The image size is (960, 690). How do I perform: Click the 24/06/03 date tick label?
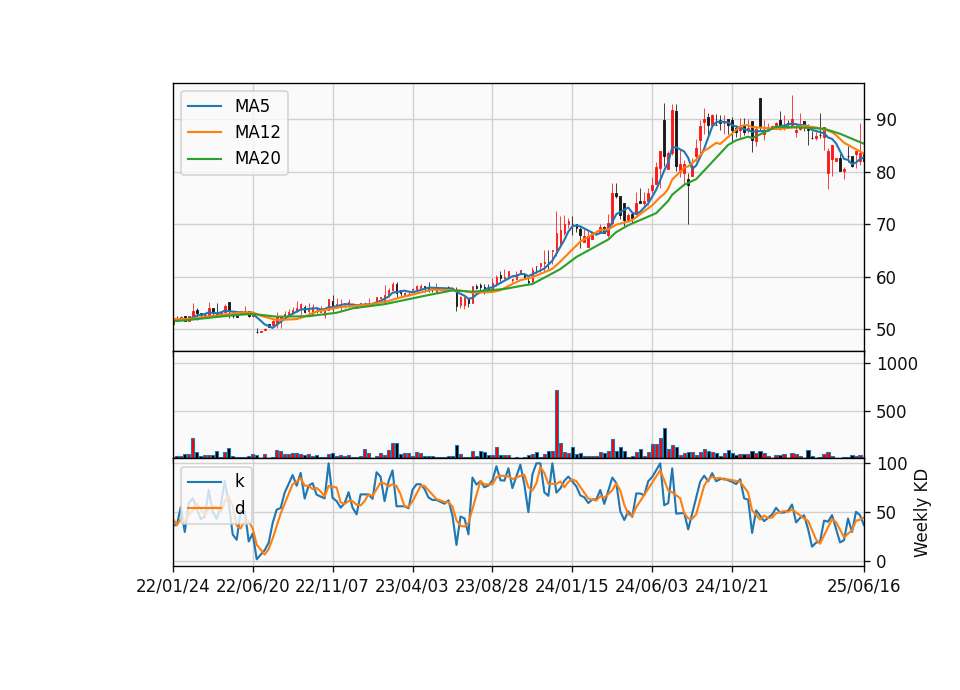651,587
